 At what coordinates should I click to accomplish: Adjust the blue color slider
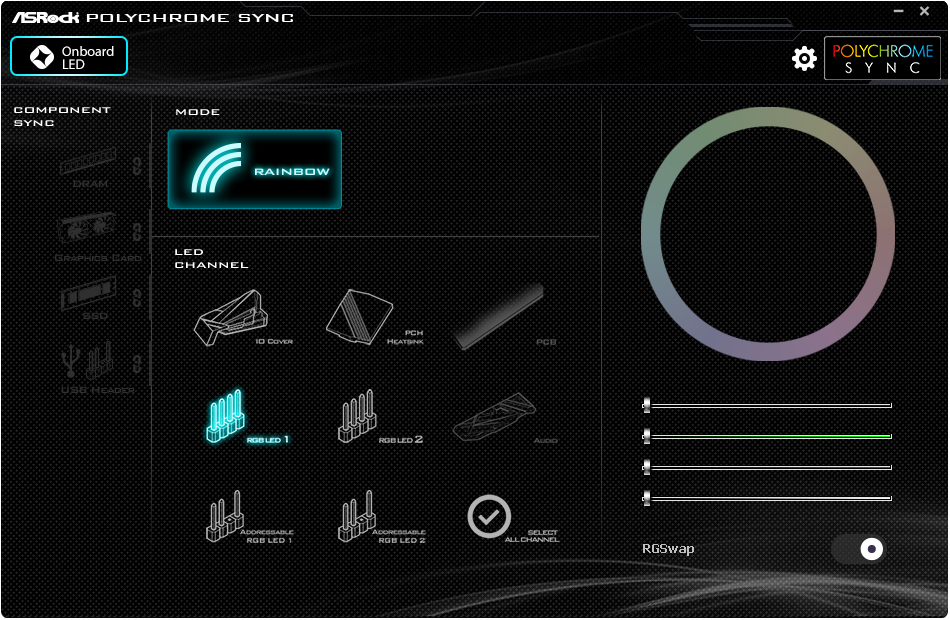click(x=767, y=405)
